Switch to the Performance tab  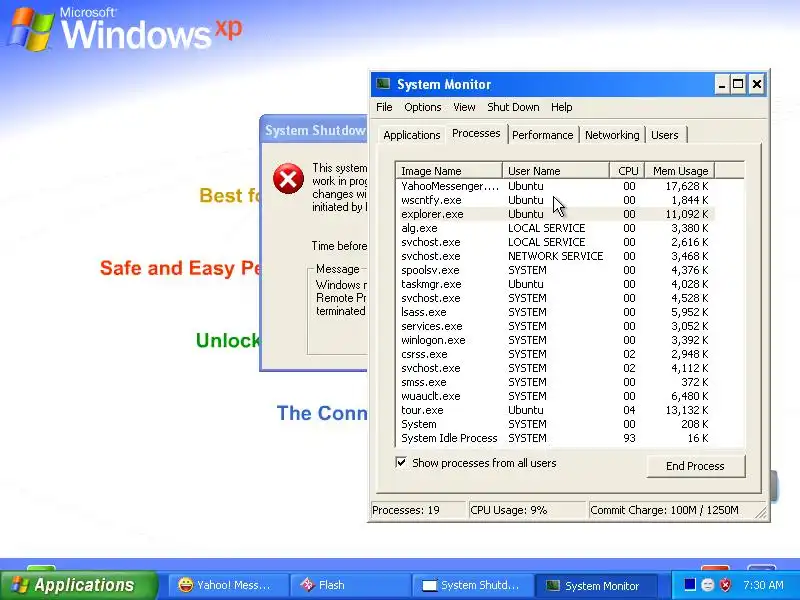click(x=543, y=135)
